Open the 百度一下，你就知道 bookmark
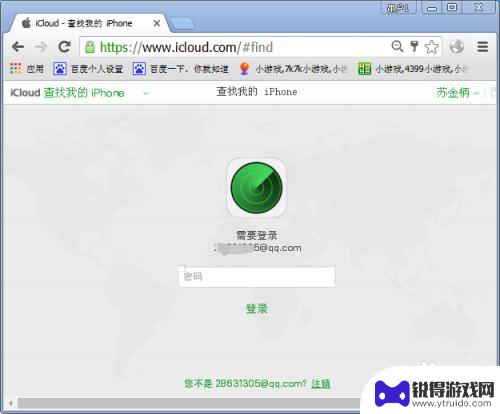 (x=180, y=69)
